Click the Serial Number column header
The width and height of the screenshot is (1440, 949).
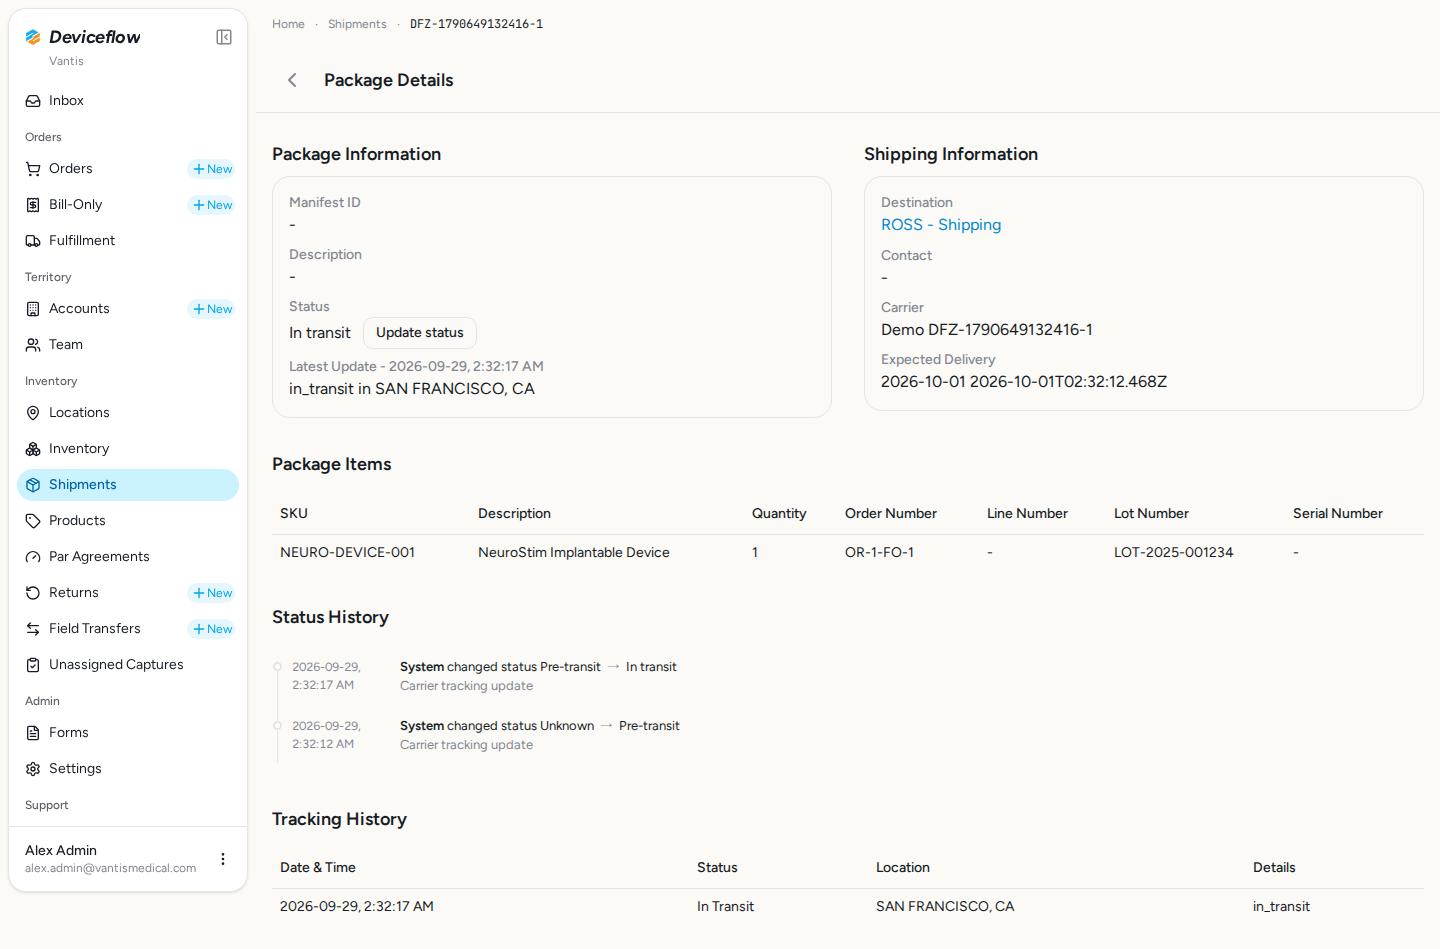1337,513
